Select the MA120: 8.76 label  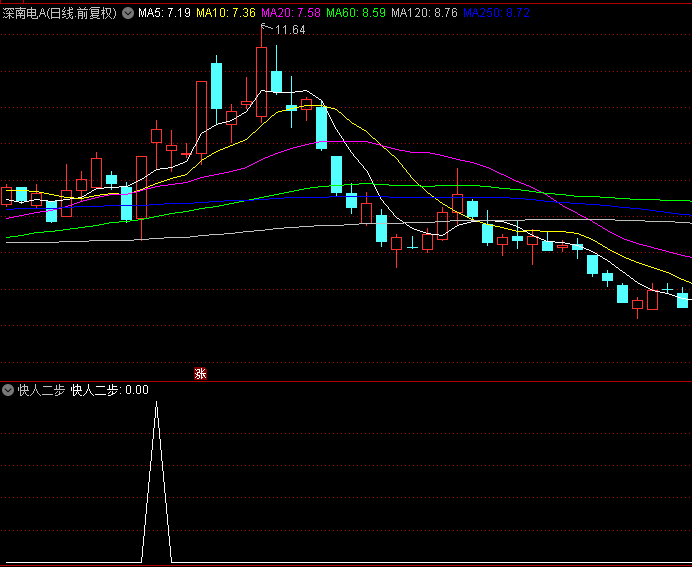point(424,13)
